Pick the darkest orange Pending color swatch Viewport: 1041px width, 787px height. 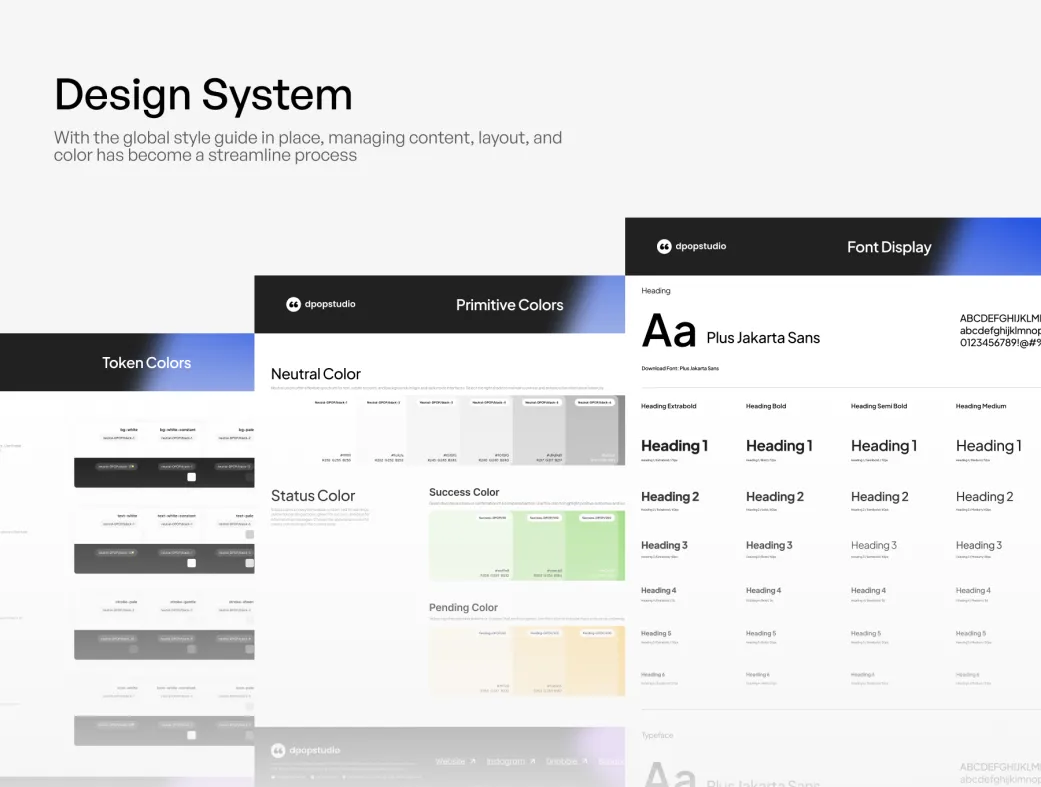pos(598,660)
